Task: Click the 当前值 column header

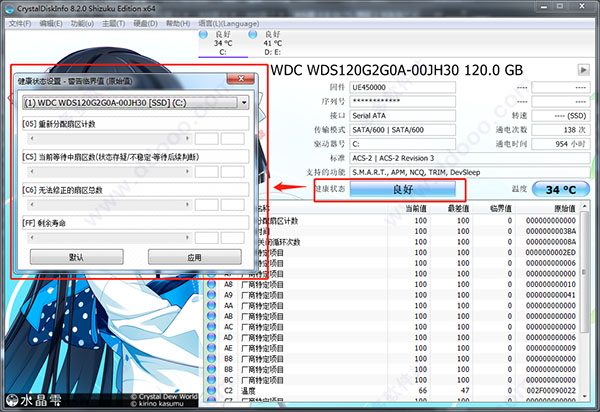Action: pyautogui.click(x=408, y=208)
